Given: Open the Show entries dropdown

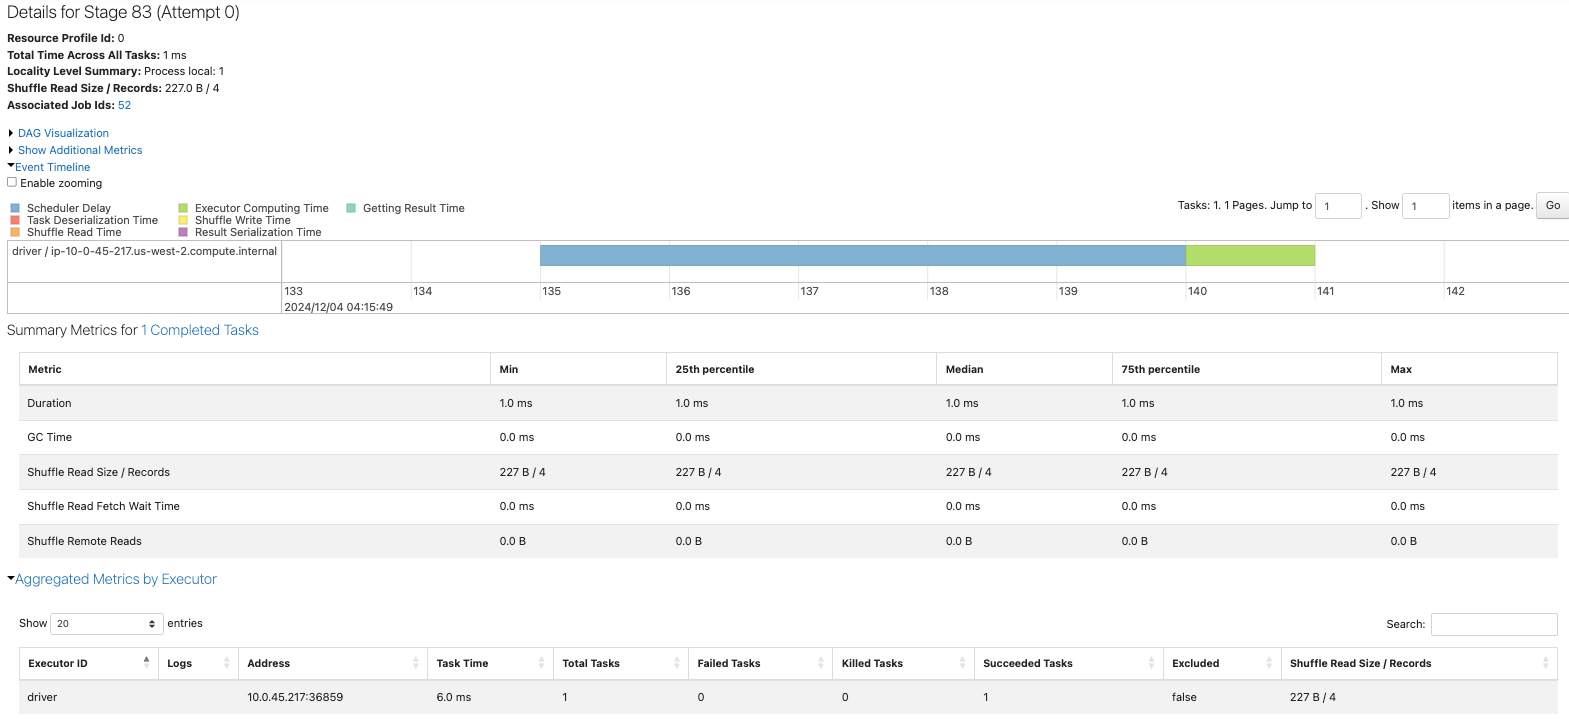Looking at the screenshot, I should pyautogui.click(x=106, y=623).
